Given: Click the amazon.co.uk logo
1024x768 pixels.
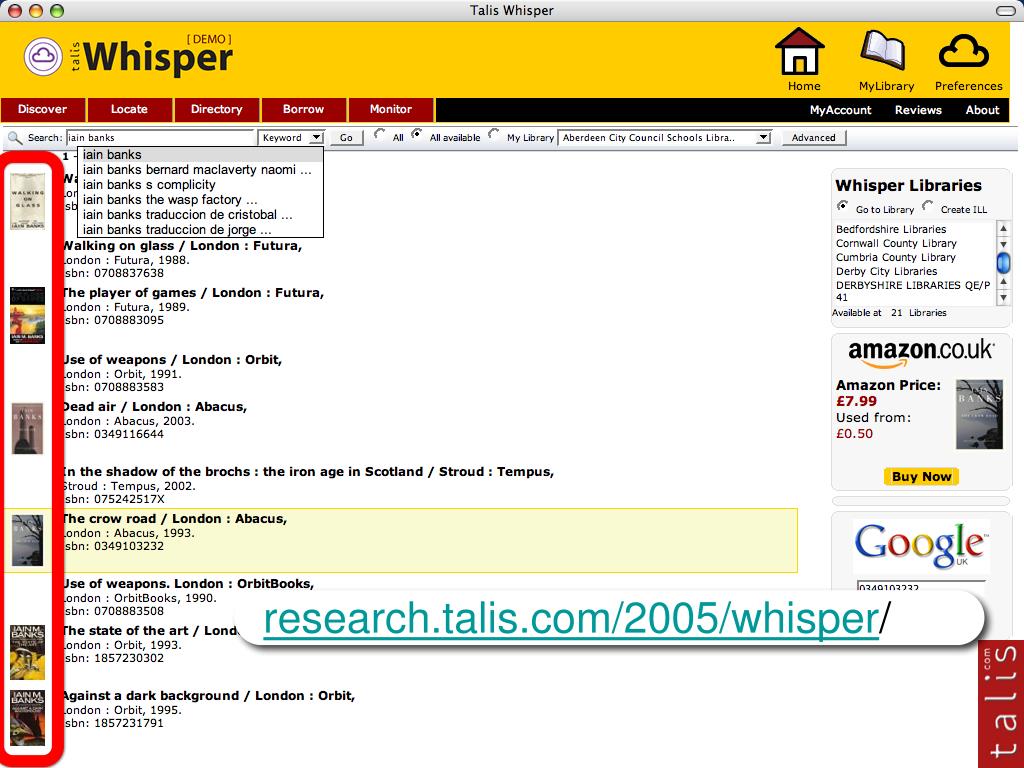Looking at the screenshot, I should 921,353.
